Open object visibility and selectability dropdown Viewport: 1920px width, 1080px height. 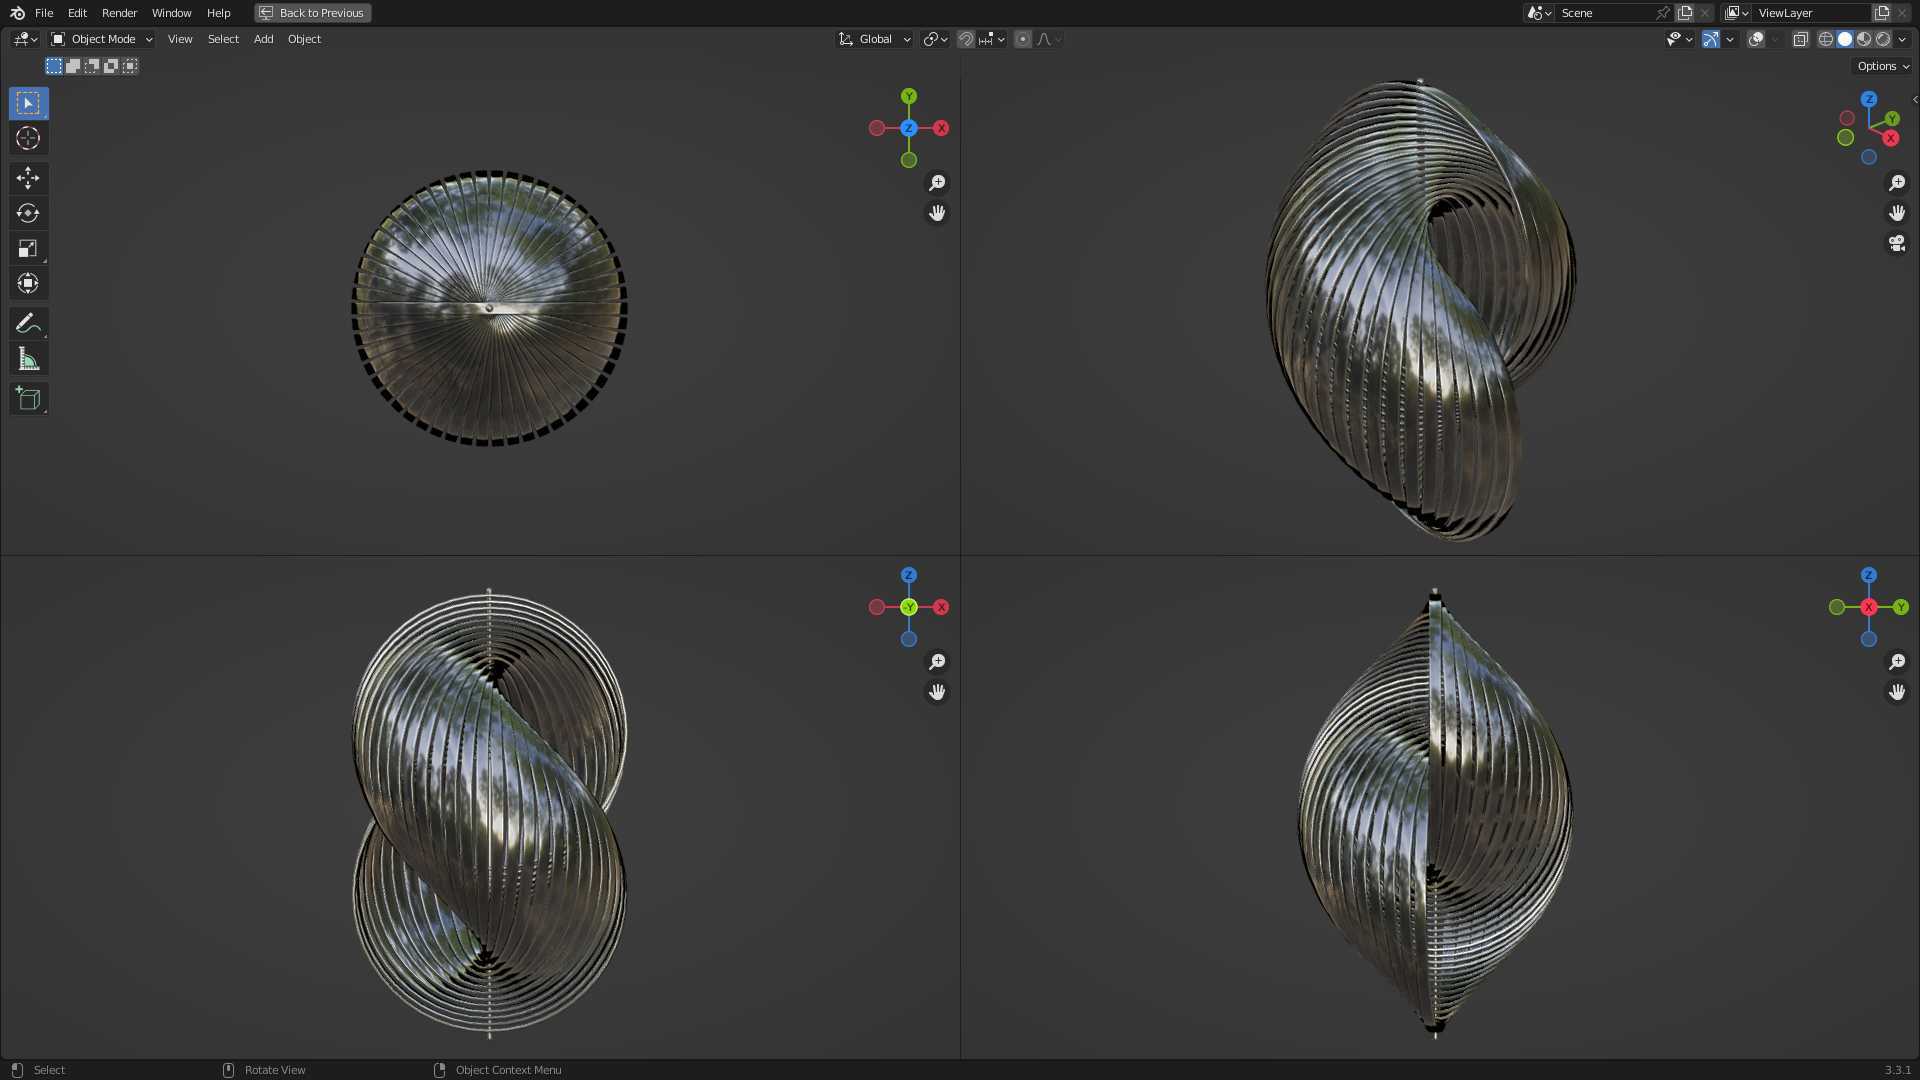pyautogui.click(x=1679, y=39)
